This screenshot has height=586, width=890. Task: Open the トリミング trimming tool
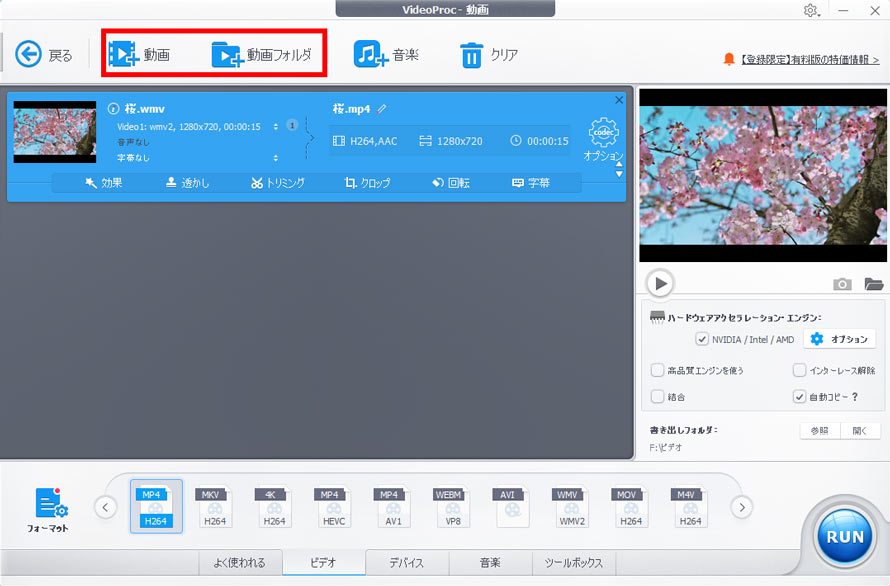pyautogui.click(x=278, y=183)
